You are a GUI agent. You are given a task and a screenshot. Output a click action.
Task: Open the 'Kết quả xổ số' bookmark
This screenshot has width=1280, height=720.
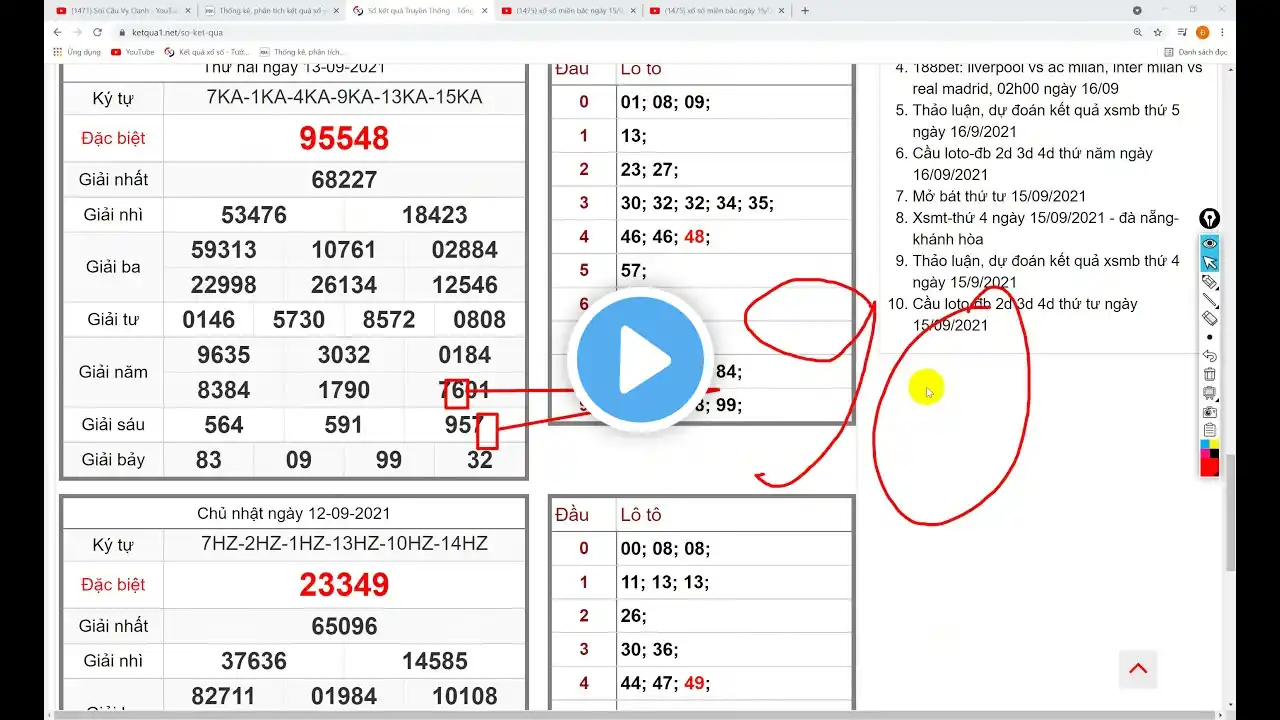click(207, 52)
